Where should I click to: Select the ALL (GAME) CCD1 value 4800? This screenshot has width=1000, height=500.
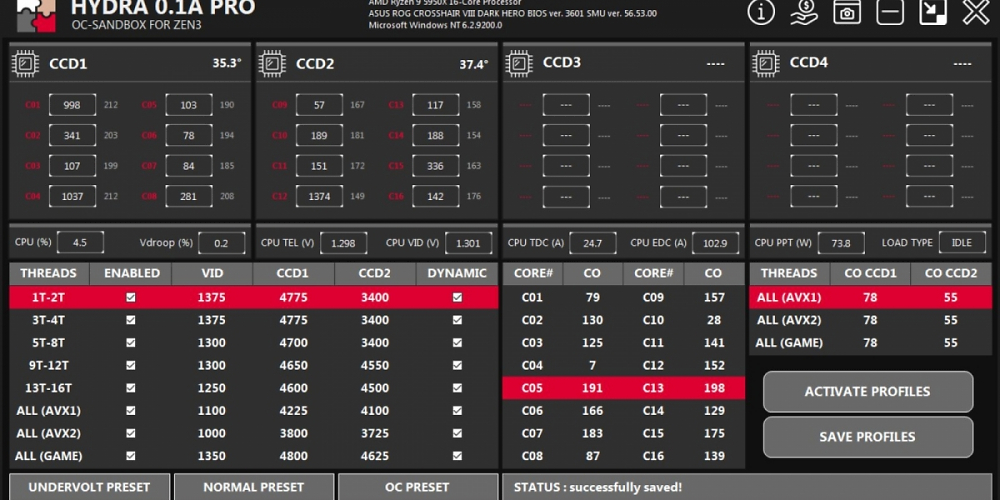pos(293,456)
